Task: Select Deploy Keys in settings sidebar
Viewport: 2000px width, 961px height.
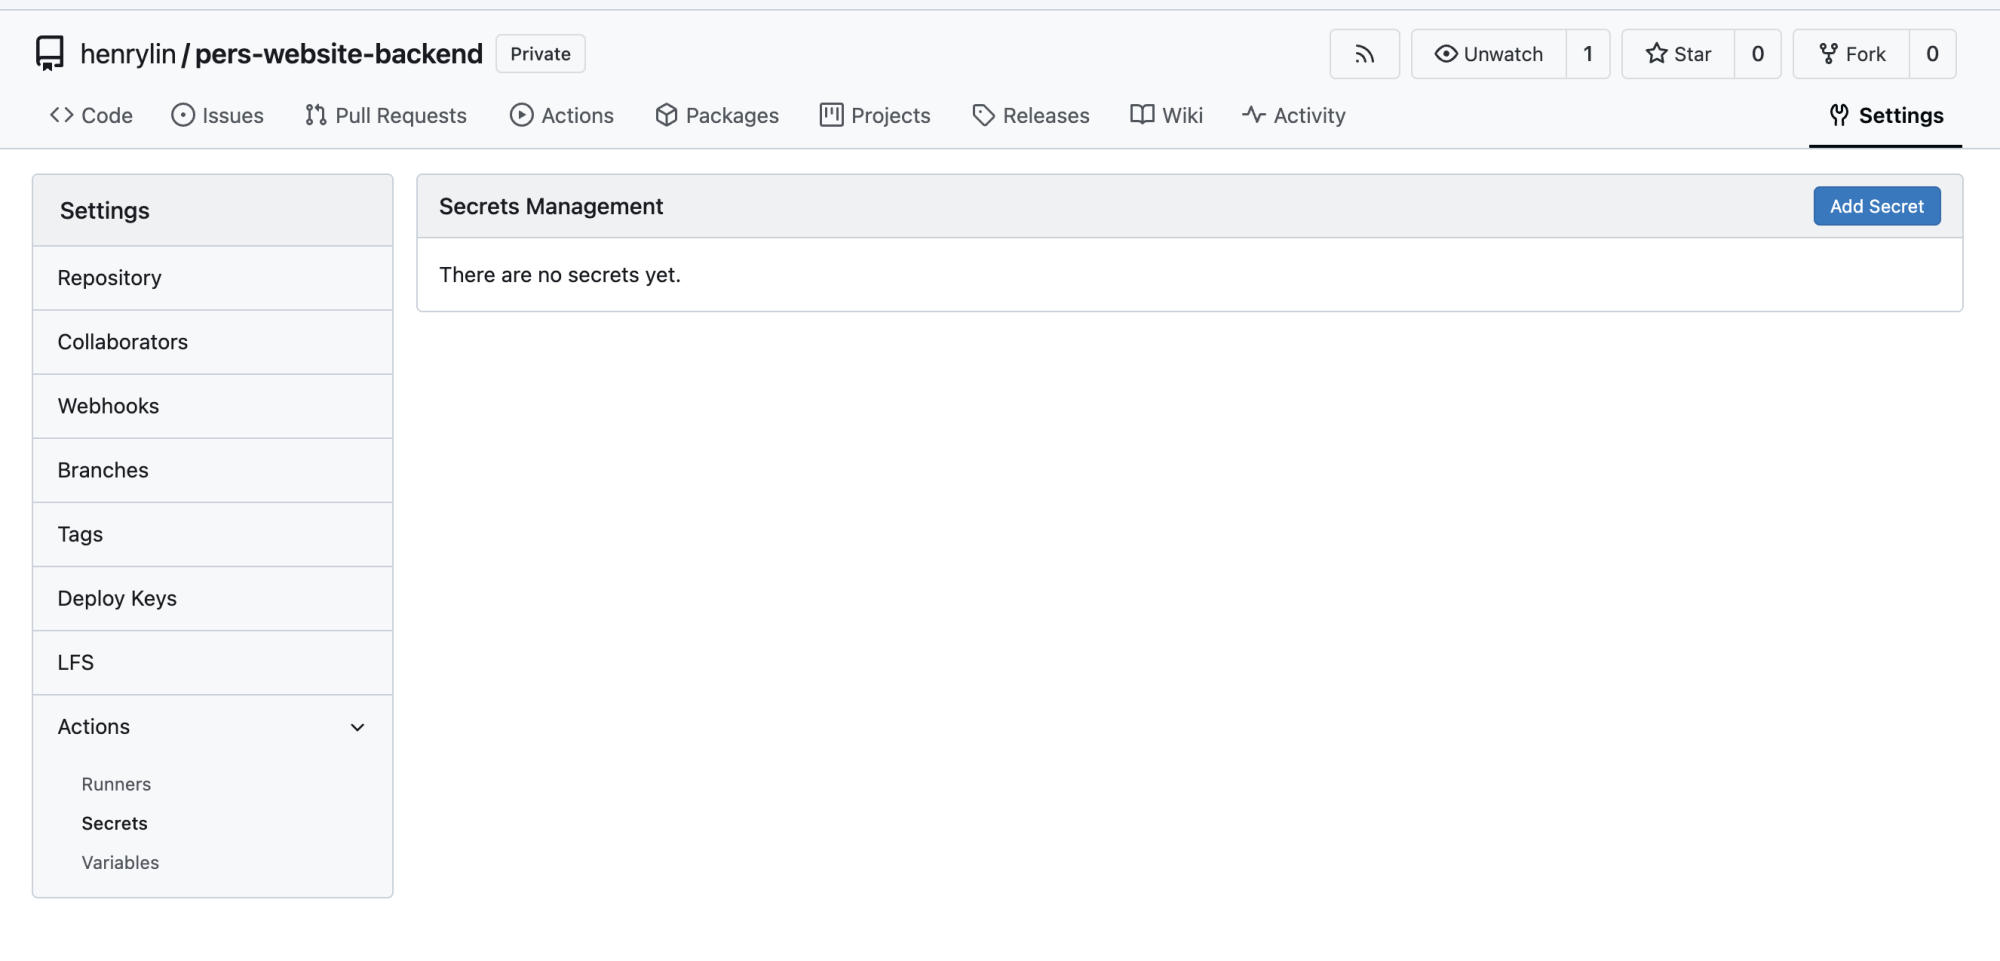Action: coord(117,598)
